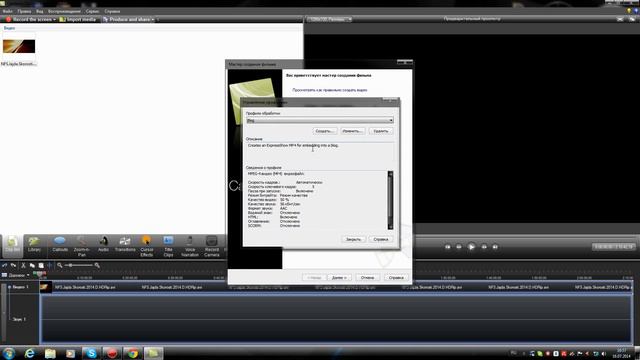Open Skype from the taskbar
Image resolution: width=640 pixels, height=360 pixels.
coord(91,353)
